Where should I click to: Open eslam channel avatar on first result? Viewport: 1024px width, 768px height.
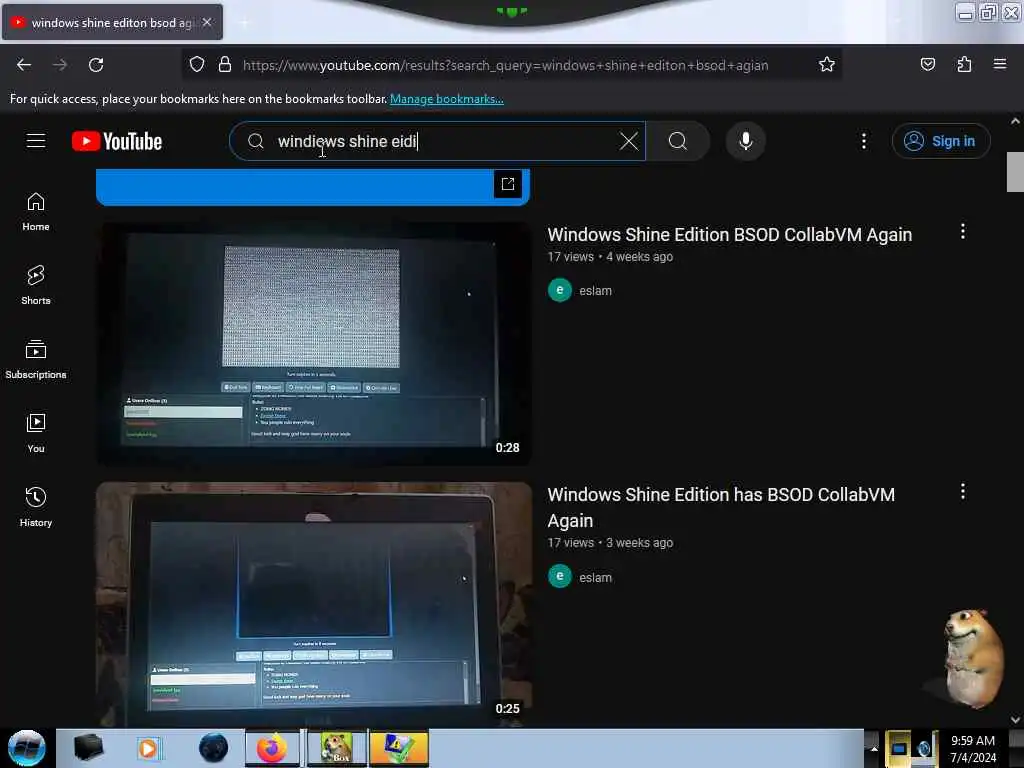[x=560, y=290]
